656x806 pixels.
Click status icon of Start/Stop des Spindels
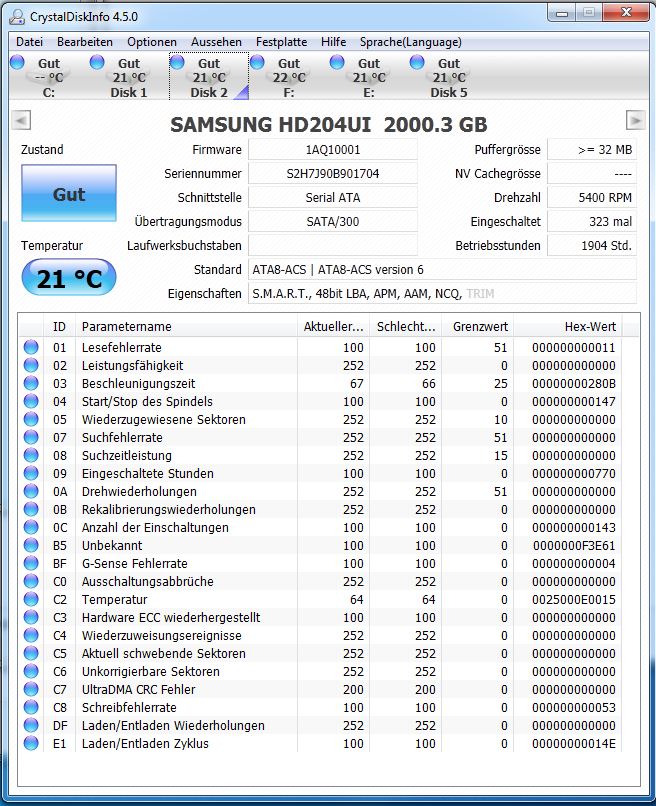[31, 401]
